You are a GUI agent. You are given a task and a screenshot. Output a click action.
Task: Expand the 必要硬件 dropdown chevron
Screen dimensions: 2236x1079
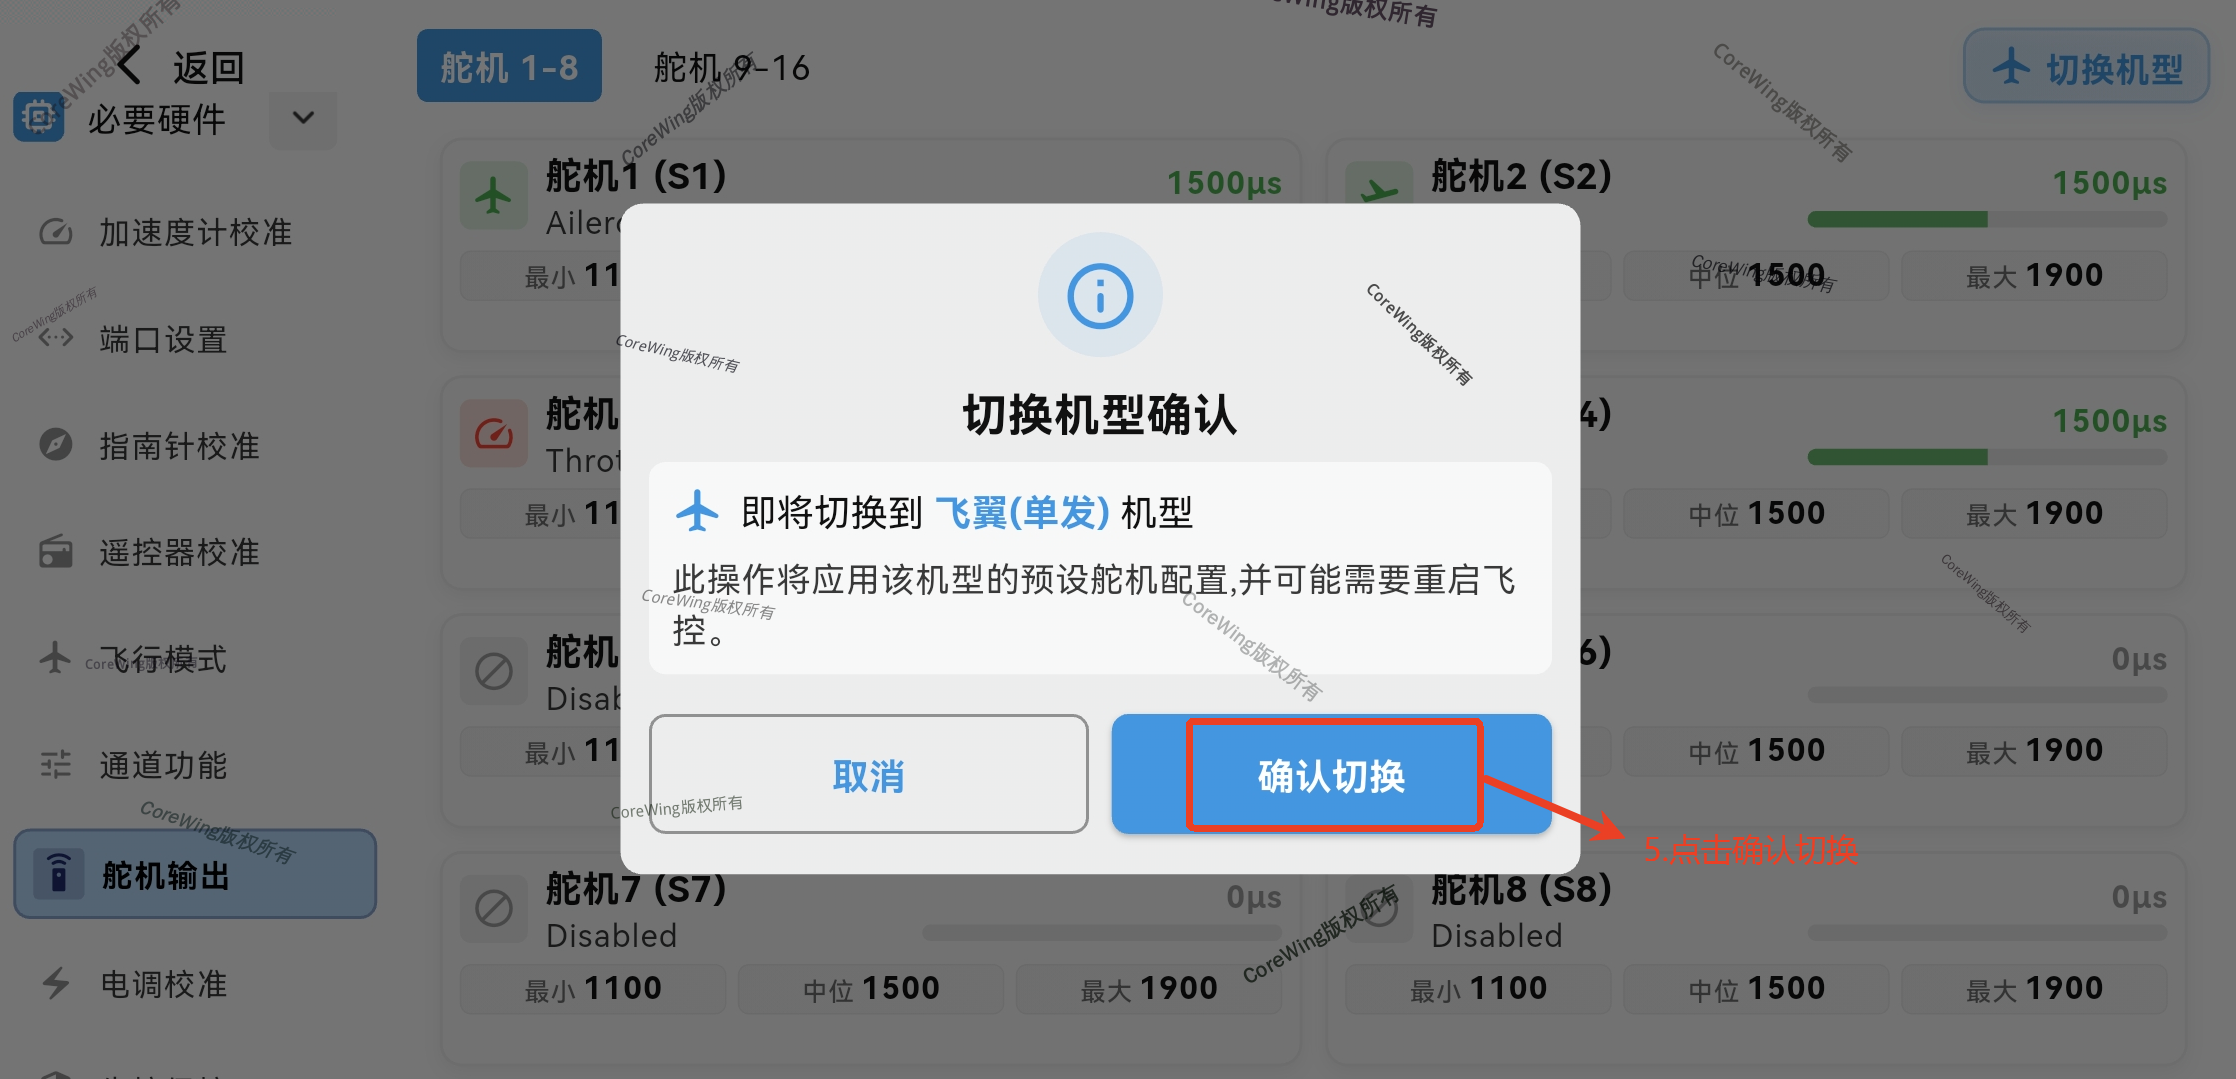click(x=303, y=119)
